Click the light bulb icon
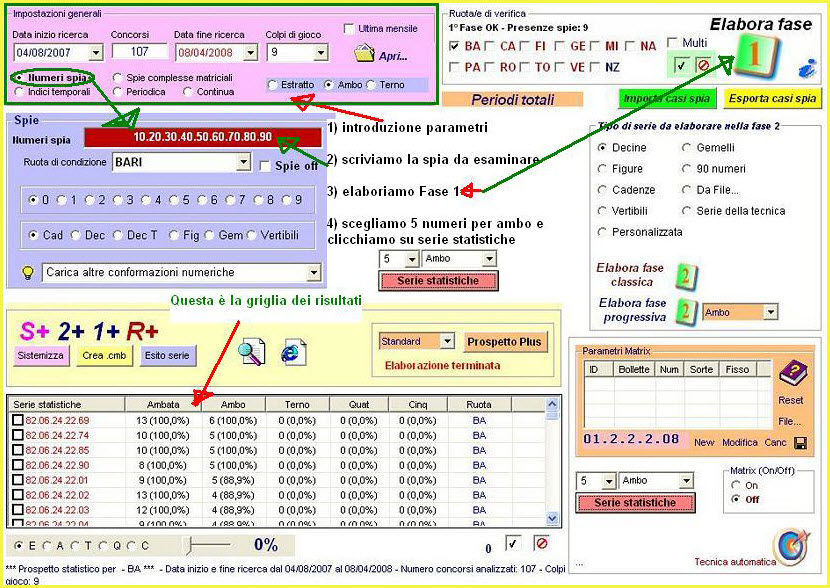Screen dimensions: 830x588 [x=28, y=273]
